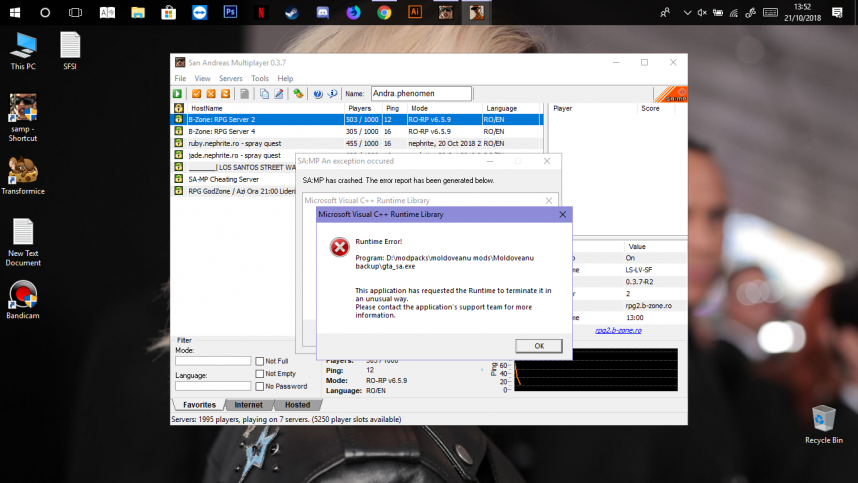Viewport: 858px width, 483px height.
Task: Click the blue Help question mark icon
Action: point(318,94)
